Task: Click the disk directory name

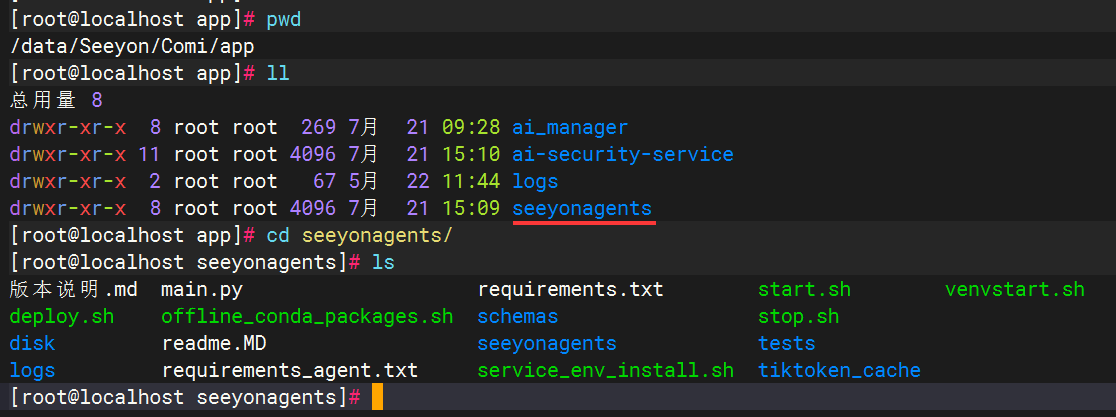Action: pos(32,344)
